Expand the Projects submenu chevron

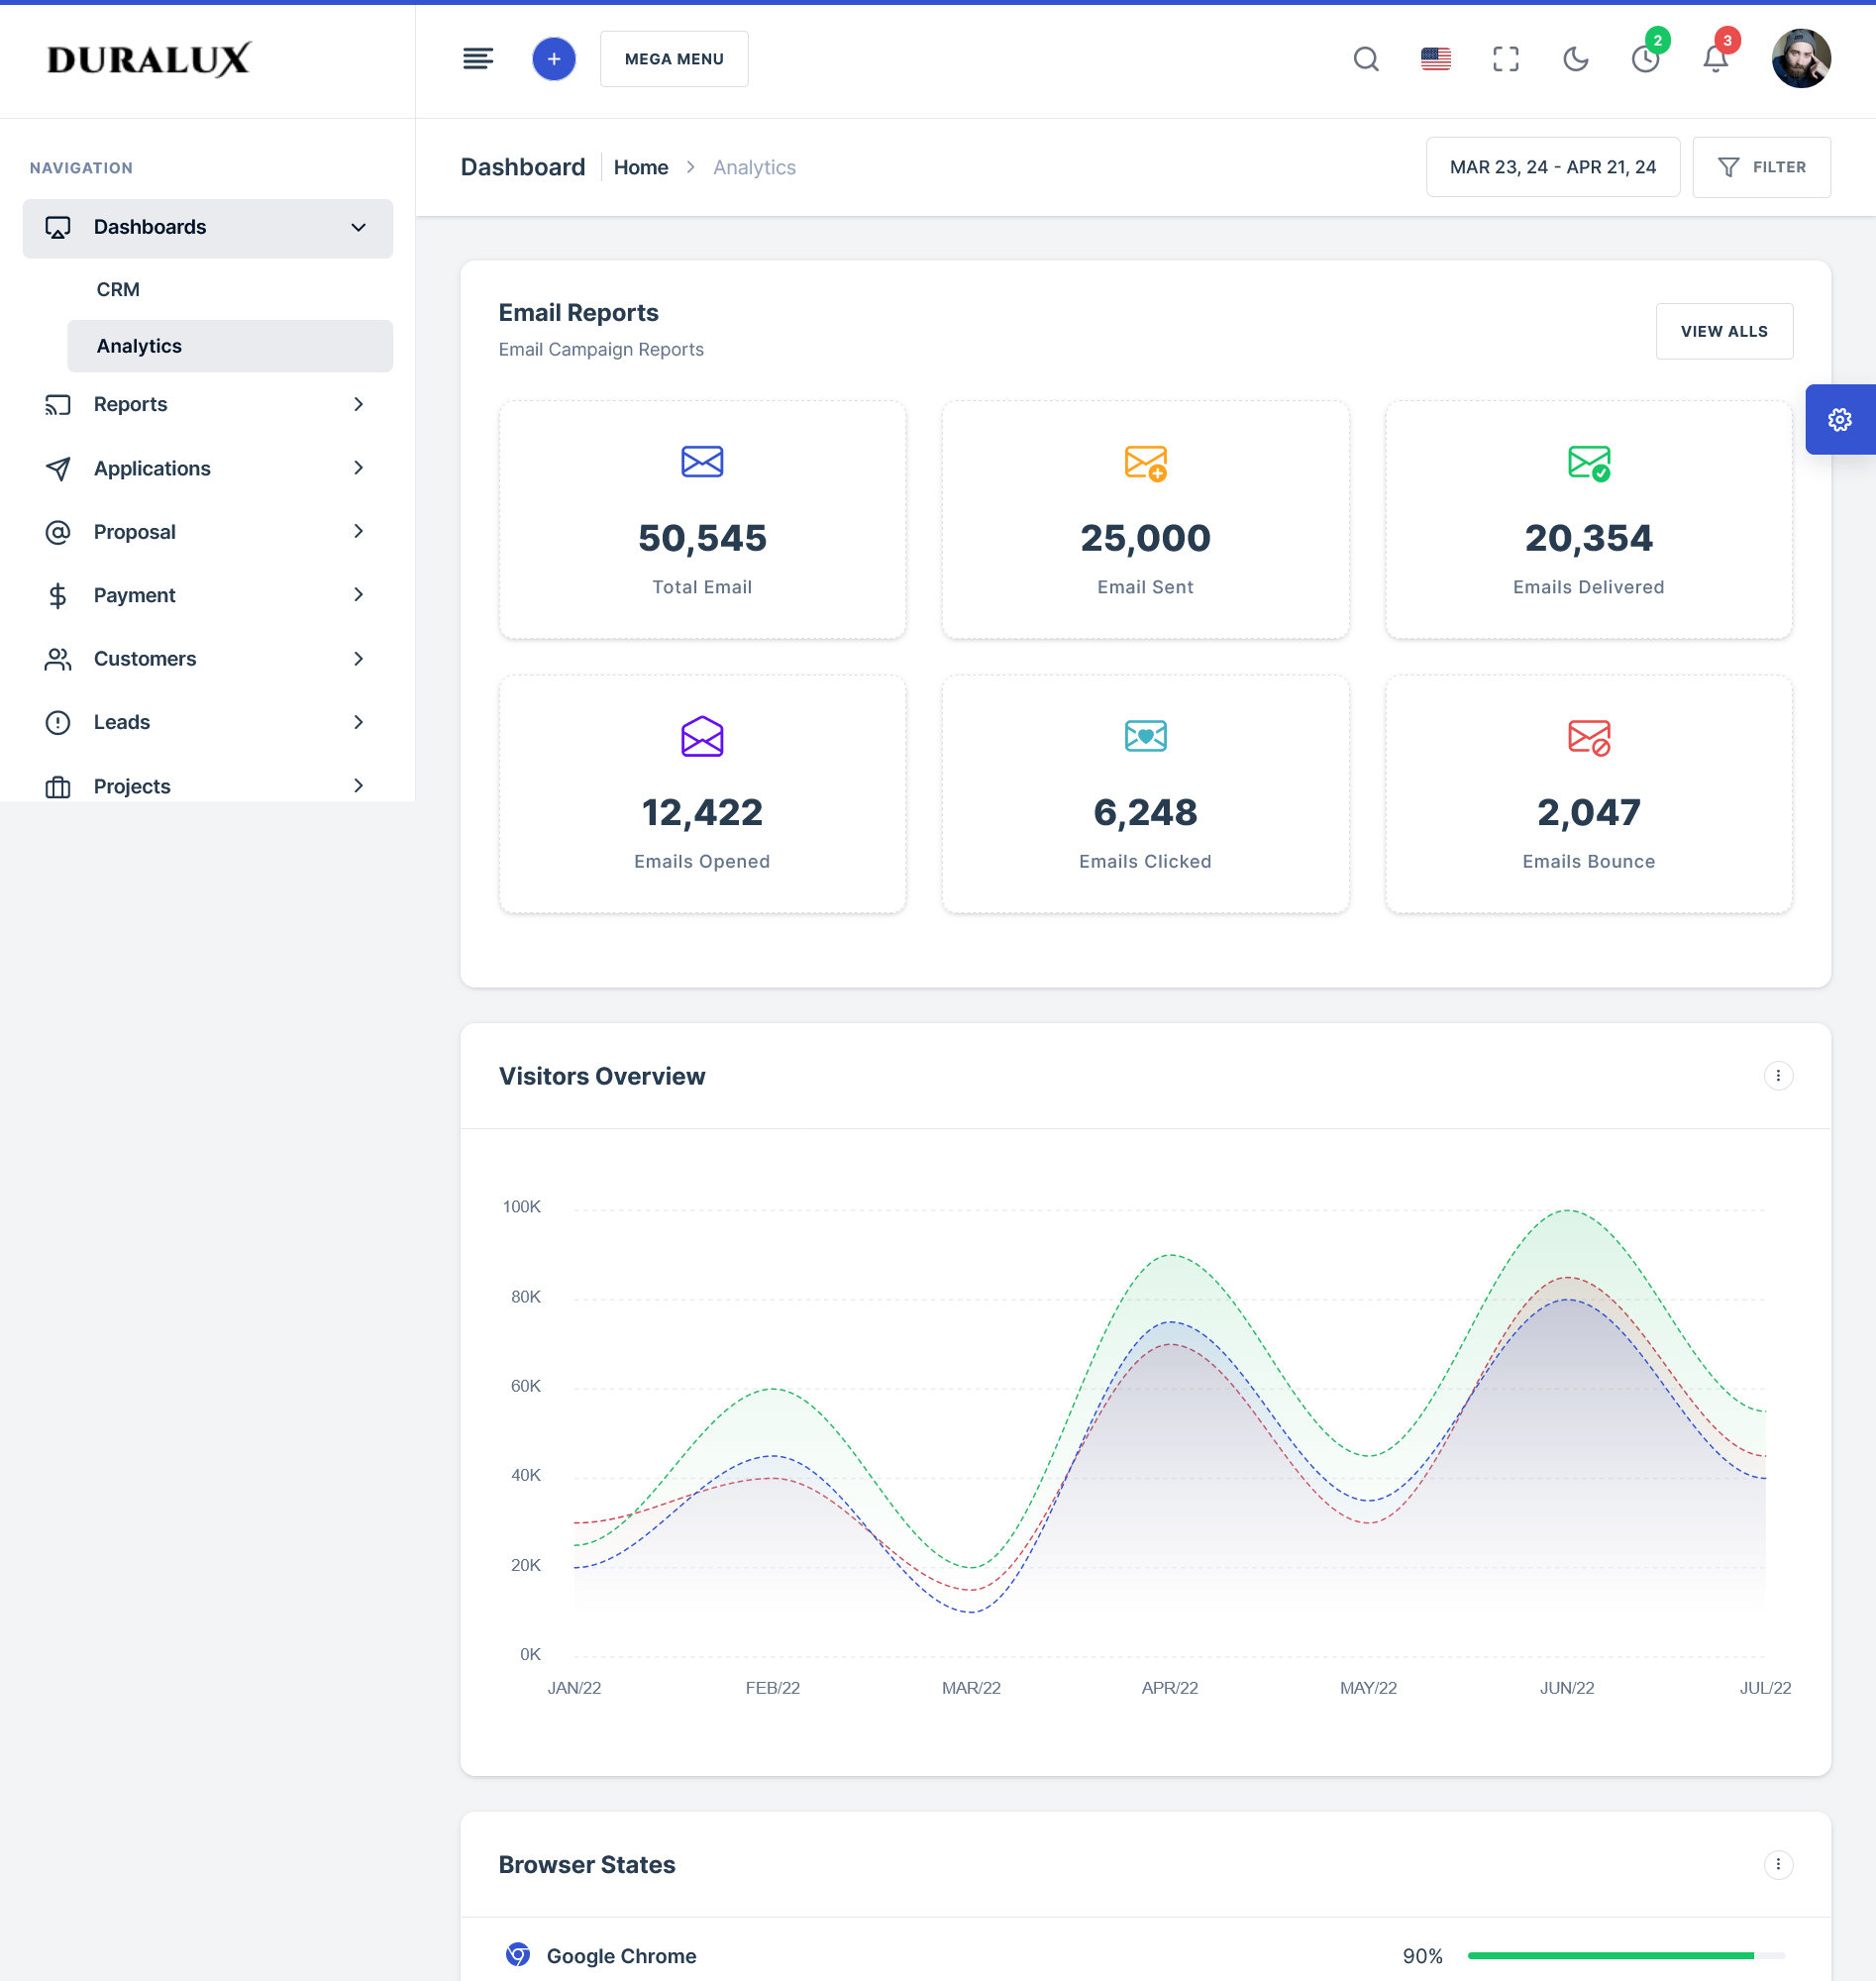[358, 786]
